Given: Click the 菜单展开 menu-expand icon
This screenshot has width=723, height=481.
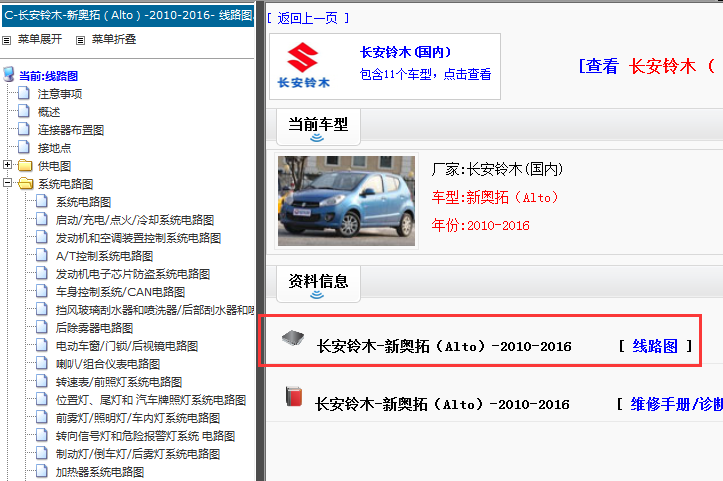Looking at the screenshot, I should 6,41.
